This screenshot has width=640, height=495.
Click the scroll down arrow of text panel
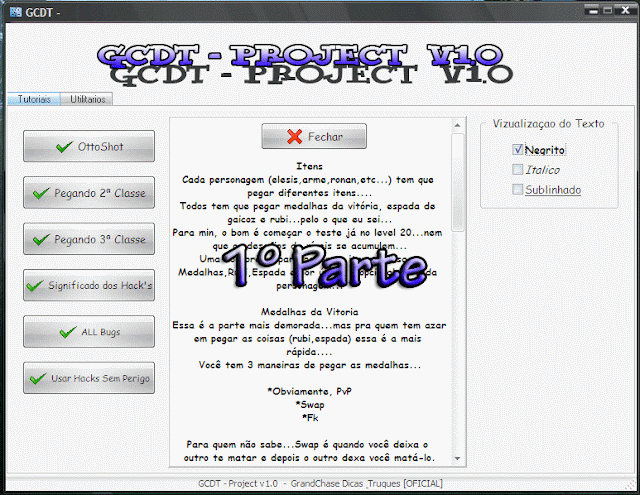pos(458,459)
